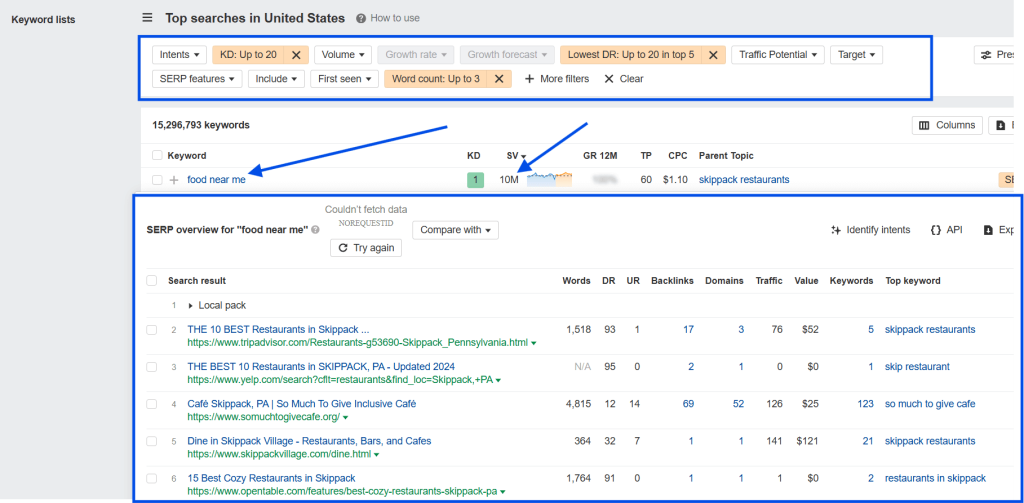Sort by the GR 12M column

[600, 155]
